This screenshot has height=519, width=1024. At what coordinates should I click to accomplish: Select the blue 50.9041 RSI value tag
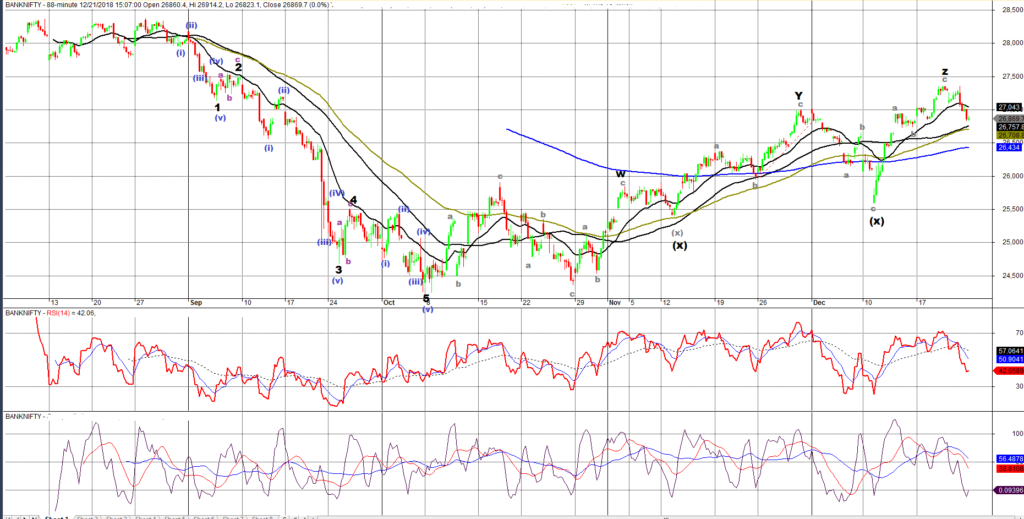(1010, 359)
